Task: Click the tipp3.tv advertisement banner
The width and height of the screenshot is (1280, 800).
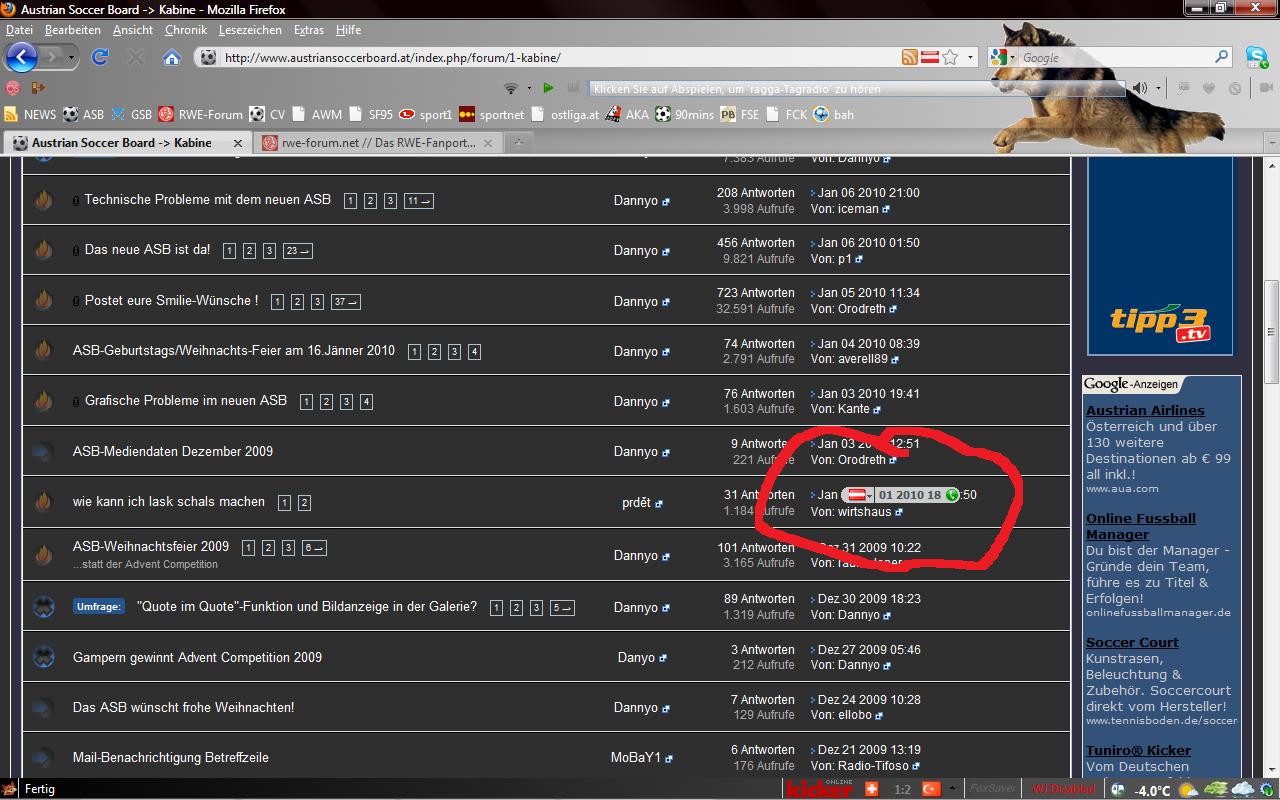Action: click(1160, 255)
